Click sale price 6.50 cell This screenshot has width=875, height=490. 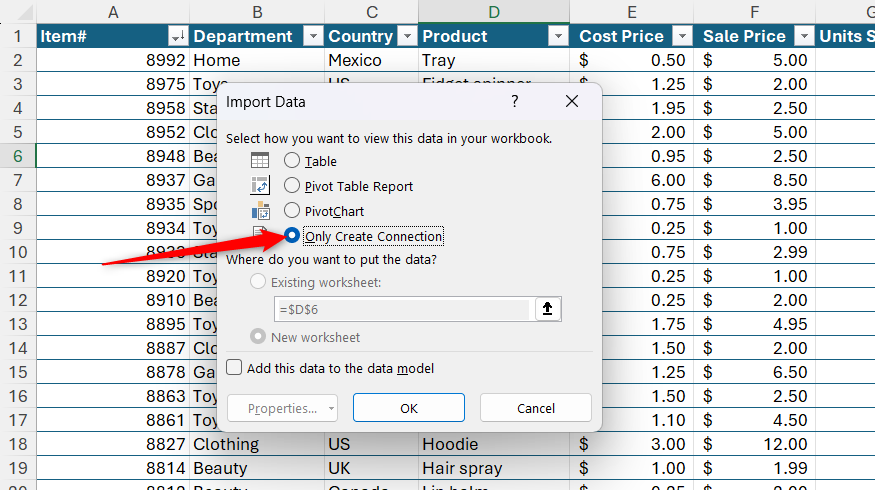[754, 372]
